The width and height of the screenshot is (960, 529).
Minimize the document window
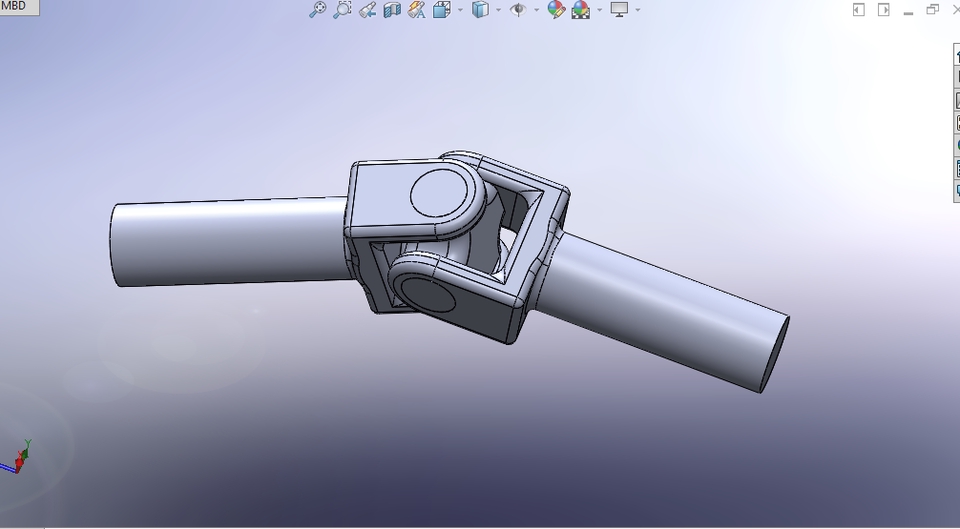pyautogui.click(x=909, y=11)
